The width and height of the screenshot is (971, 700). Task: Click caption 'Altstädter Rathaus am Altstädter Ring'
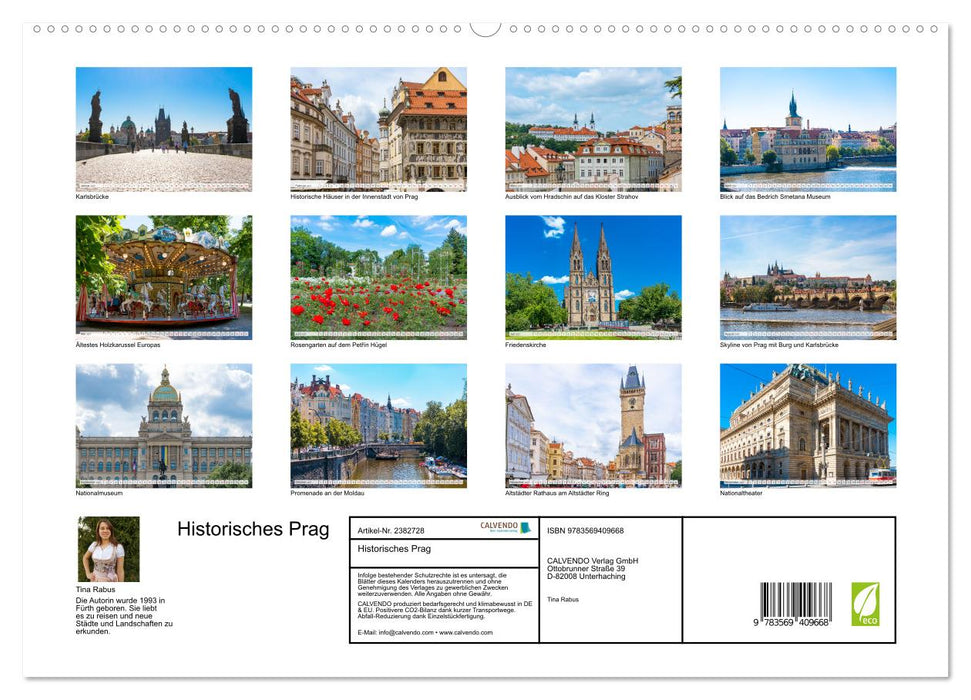tap(557, 493)
